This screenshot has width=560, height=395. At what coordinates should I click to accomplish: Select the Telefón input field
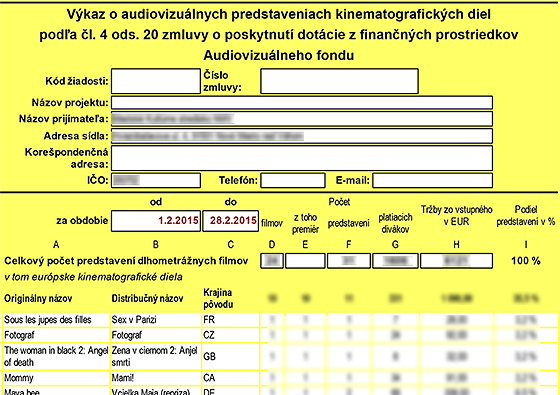tap(293, 180)
